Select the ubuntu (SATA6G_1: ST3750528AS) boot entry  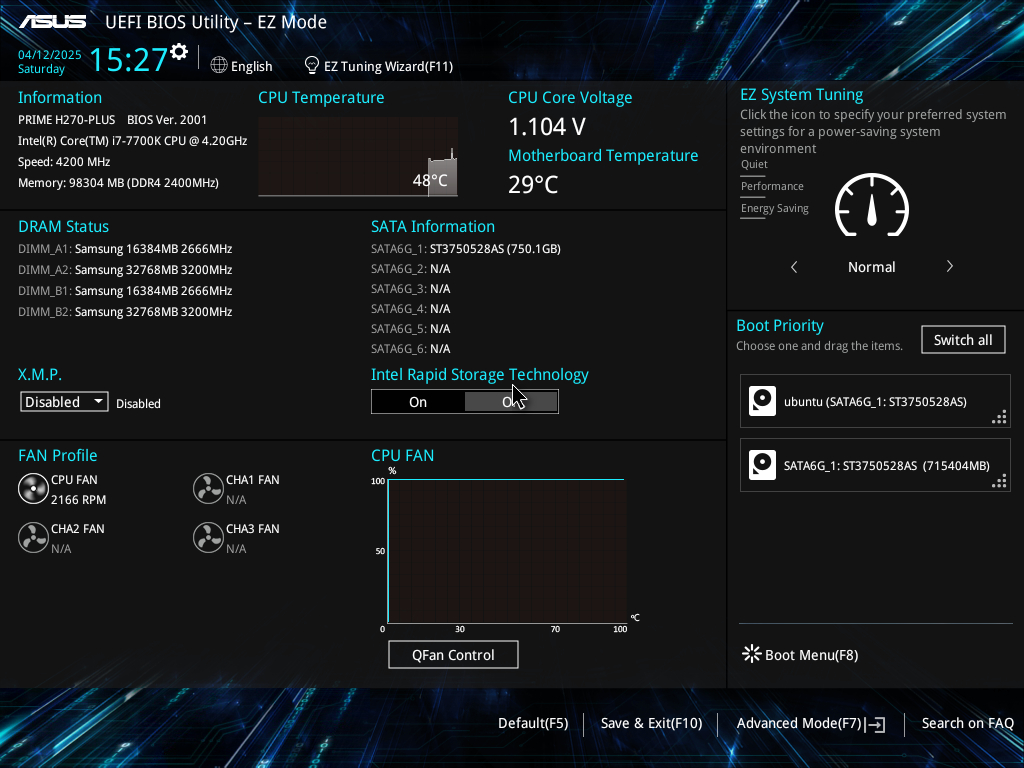click(875, 401)
